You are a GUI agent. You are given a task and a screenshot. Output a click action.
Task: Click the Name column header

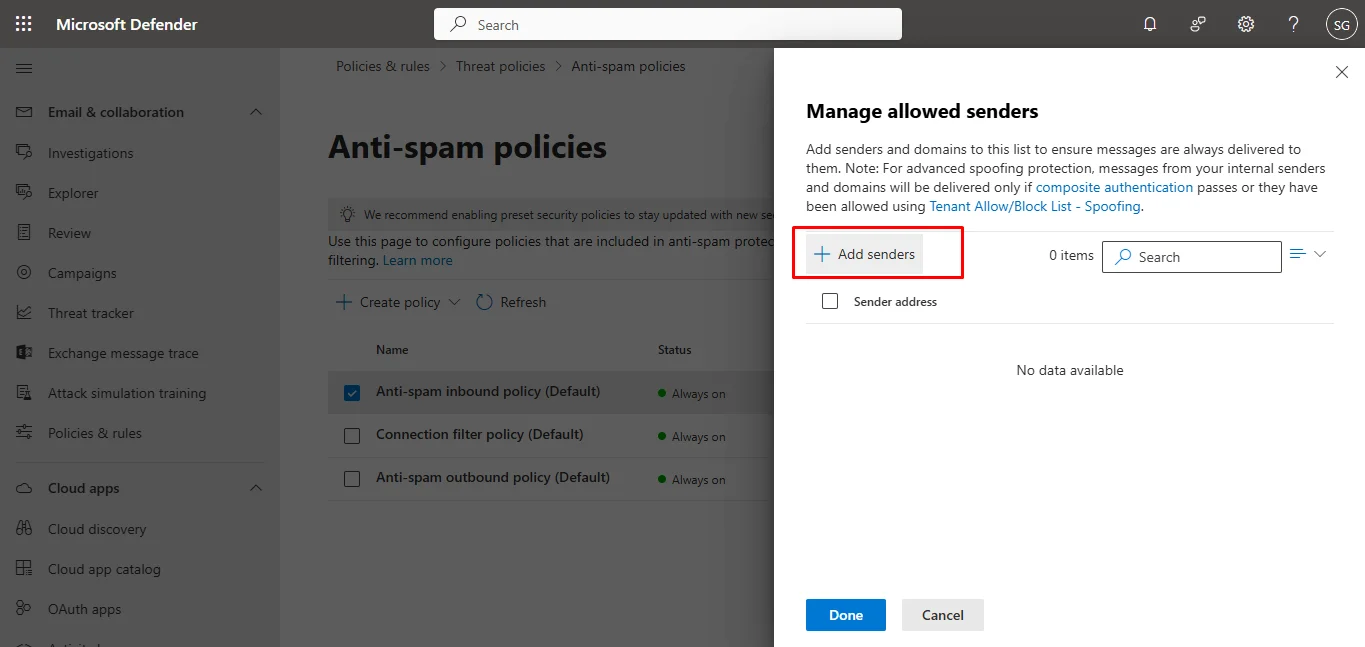click(392, 350)
